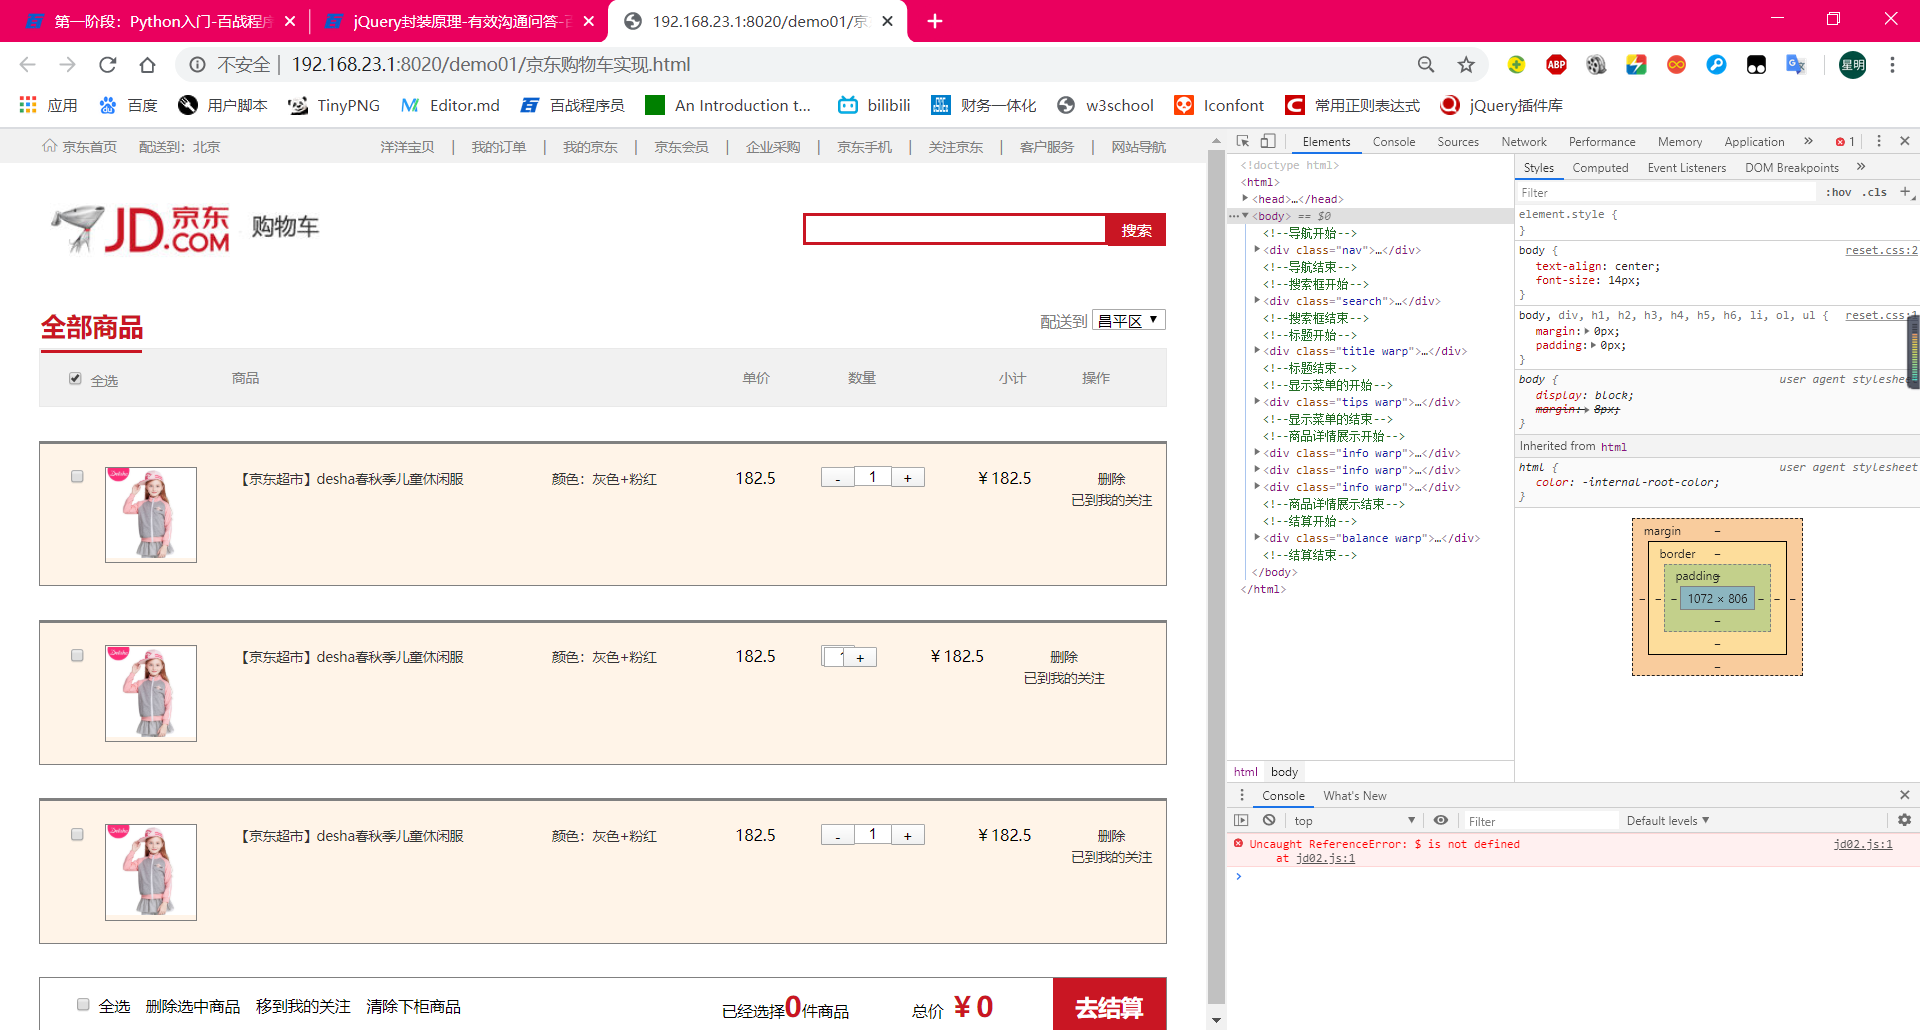Image resolution: width=1920 pixels, height=1030 pixels.
Task: Clear the console with the ban icon
Action: 1269,820
